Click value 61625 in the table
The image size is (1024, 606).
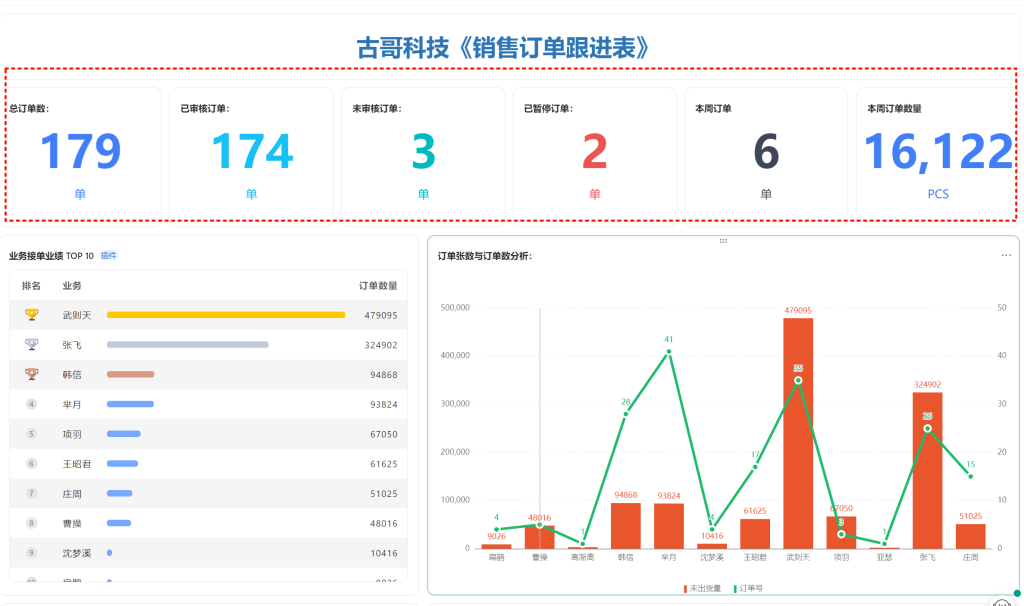coord(384,464)
